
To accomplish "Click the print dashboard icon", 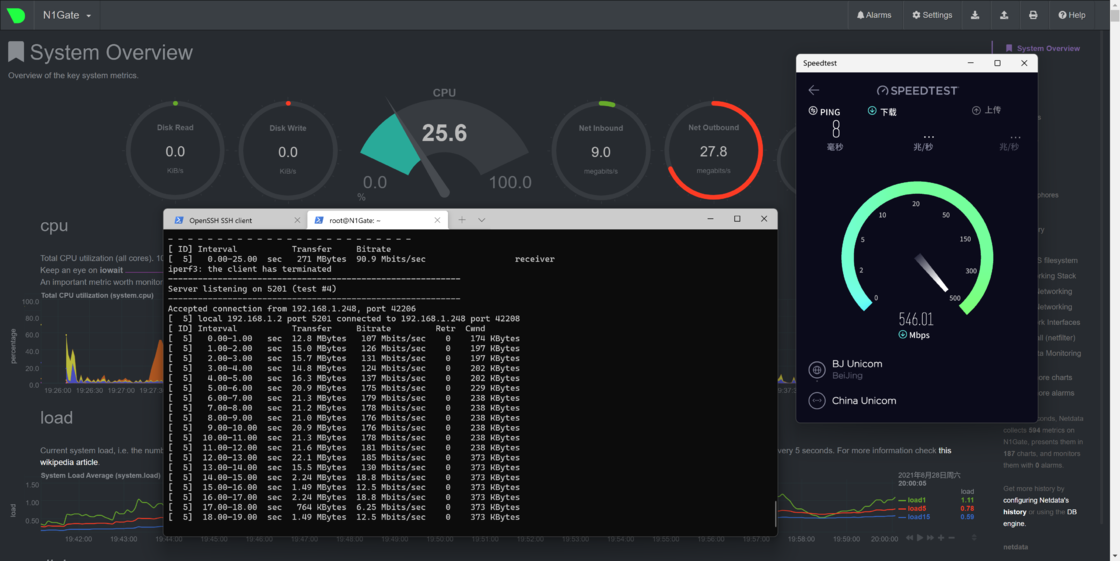I will pyautogui.click(x=1033, y=15).
